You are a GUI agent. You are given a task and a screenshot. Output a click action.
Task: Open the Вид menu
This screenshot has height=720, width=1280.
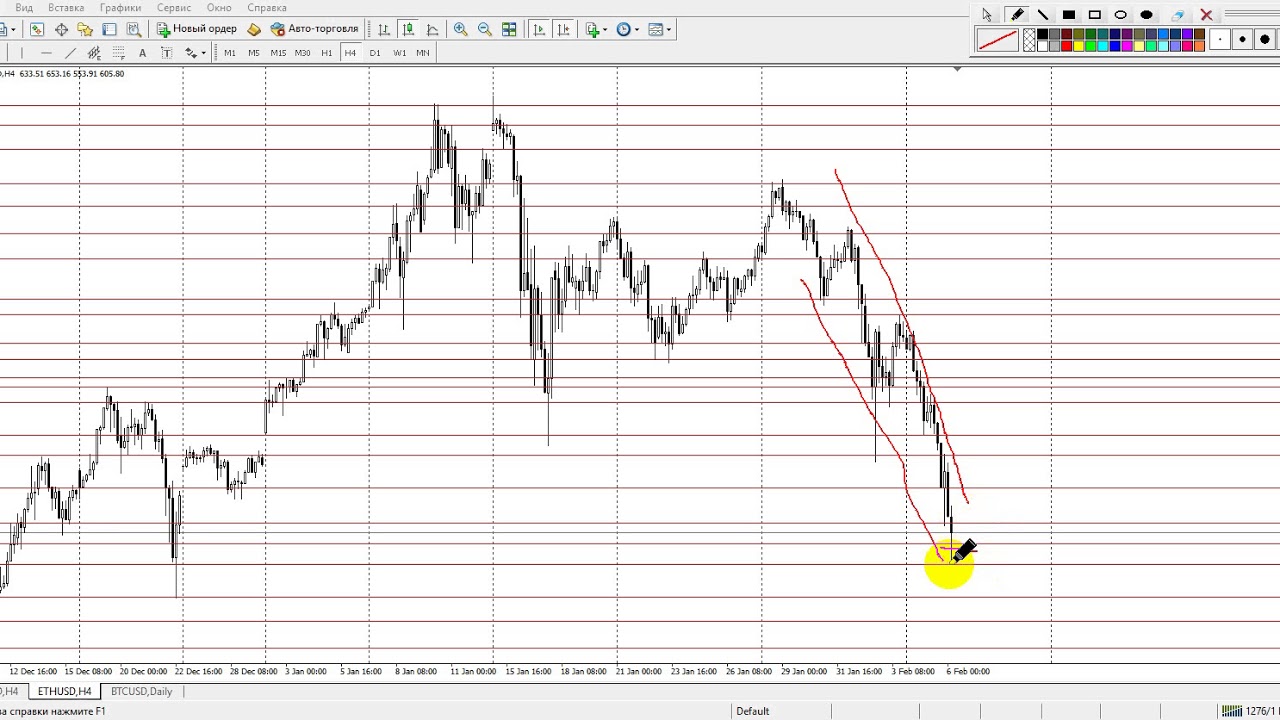24,8
